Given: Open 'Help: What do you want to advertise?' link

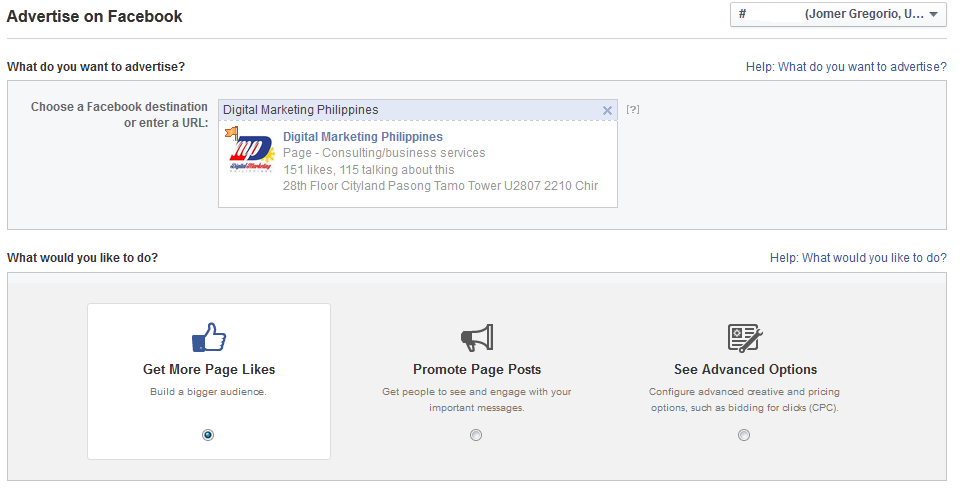Looking at the screenshot, I should click(x=846, y=66).
